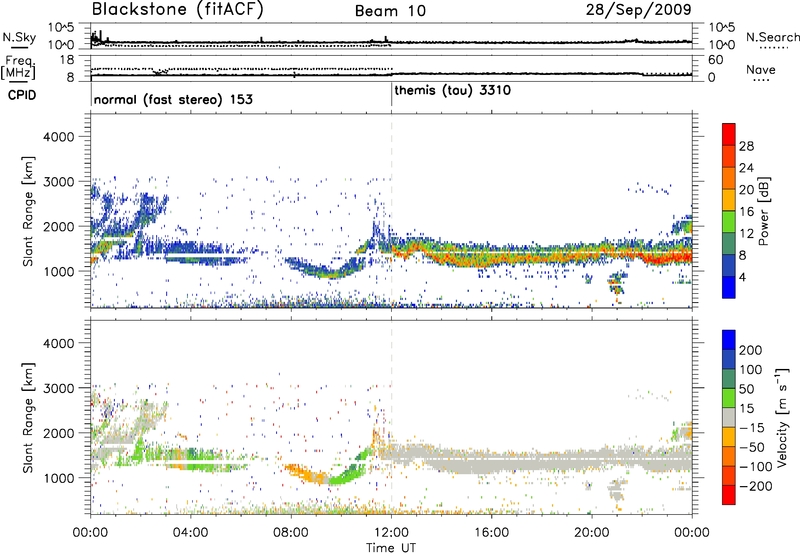The image size is (800, 554).
Task: Click the '18' frequency axis tick
Action: click(67, 60)
